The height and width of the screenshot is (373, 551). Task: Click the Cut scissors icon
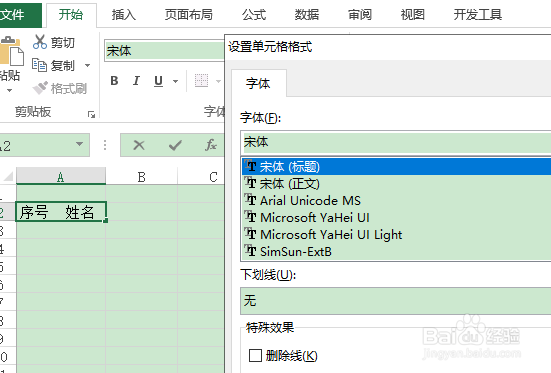[x=40, y=42]
